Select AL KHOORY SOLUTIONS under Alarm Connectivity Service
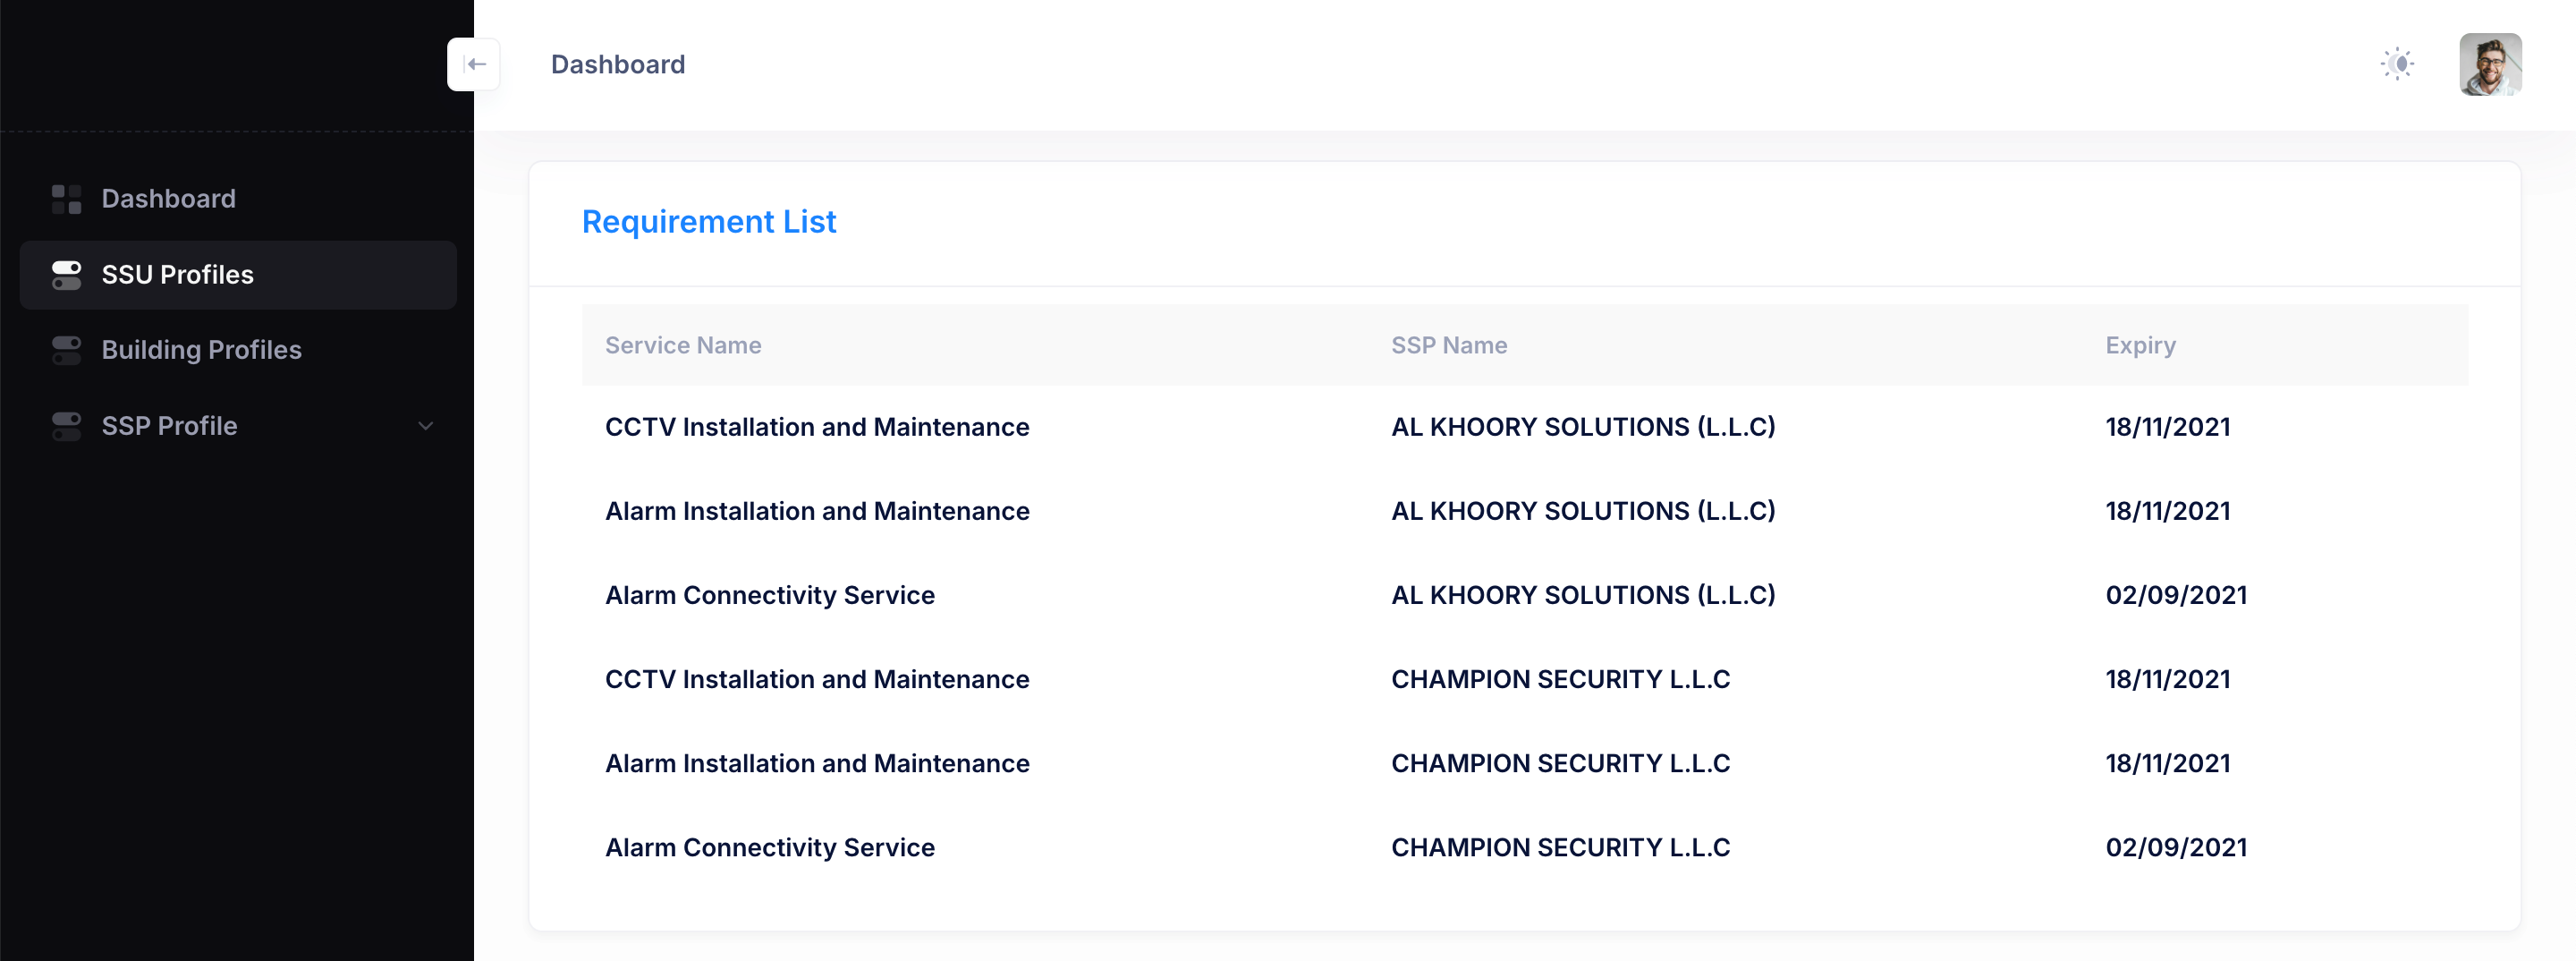Screen dimensions: 2576x961 pos(1583,594)
